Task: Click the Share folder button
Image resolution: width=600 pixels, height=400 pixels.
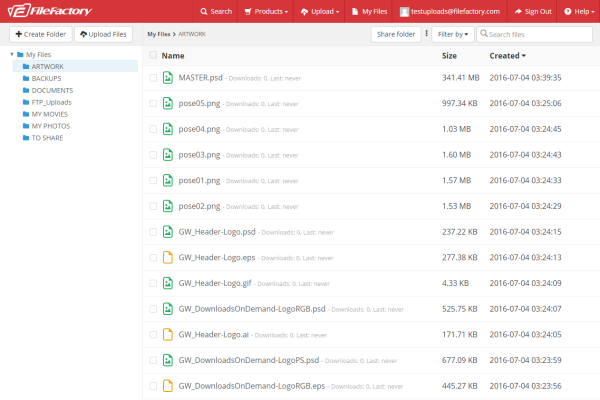Action: point(395,34)
